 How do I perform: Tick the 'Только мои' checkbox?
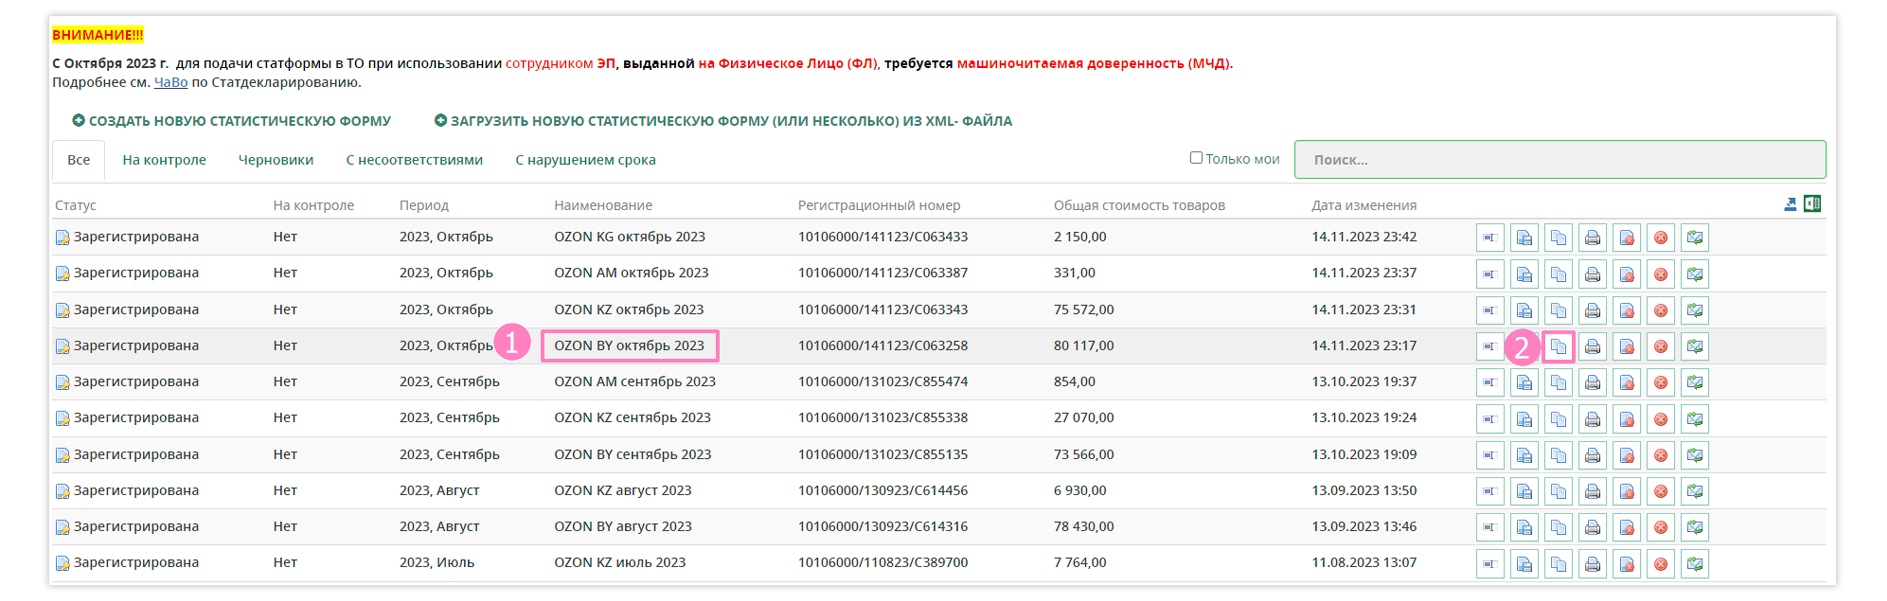coord(1196,158)
